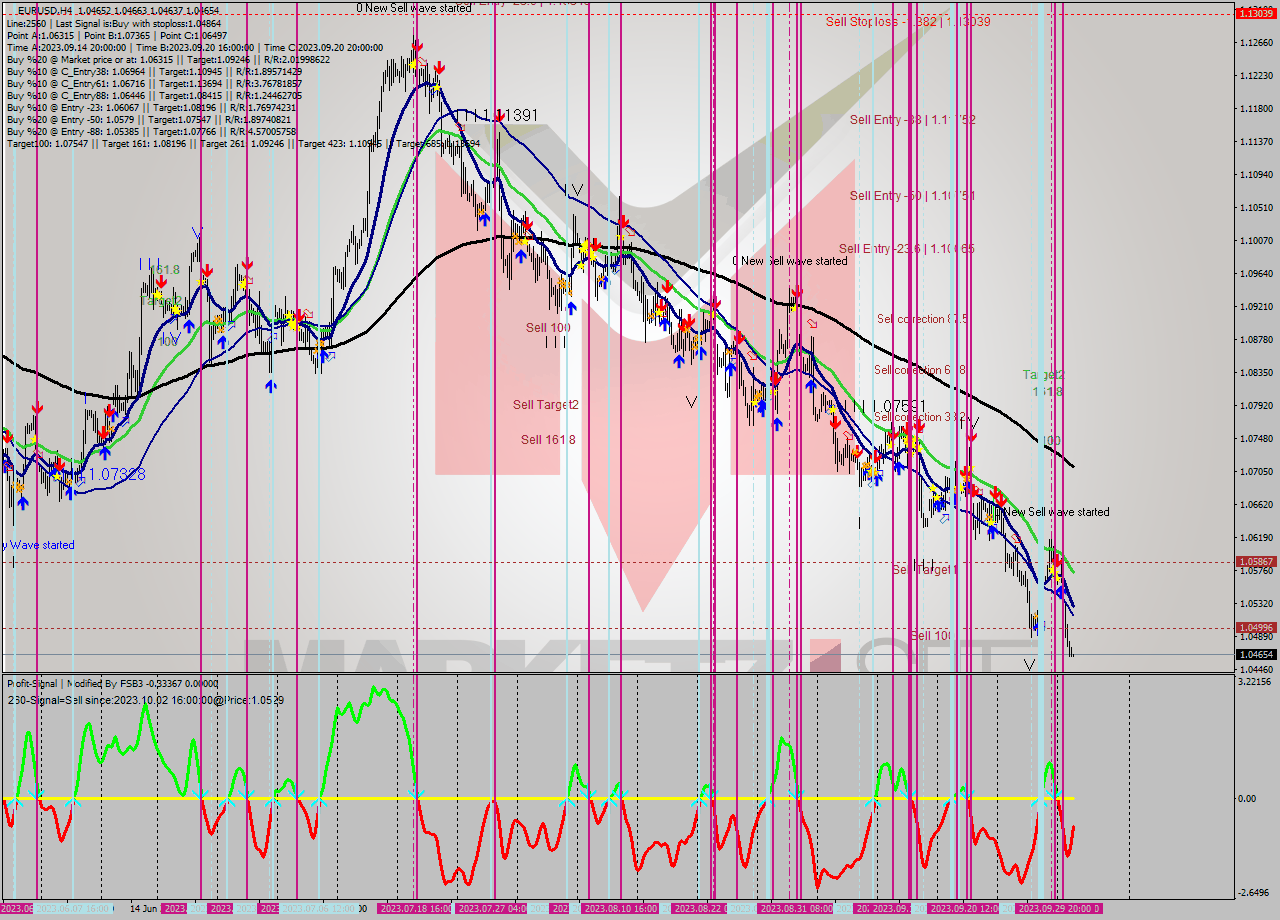Click the '250-Signal=Sell since 2023.10.02' status text
Image resolution: width=1280 pixels, height=920 pixels.
click(x=145, y=700)
